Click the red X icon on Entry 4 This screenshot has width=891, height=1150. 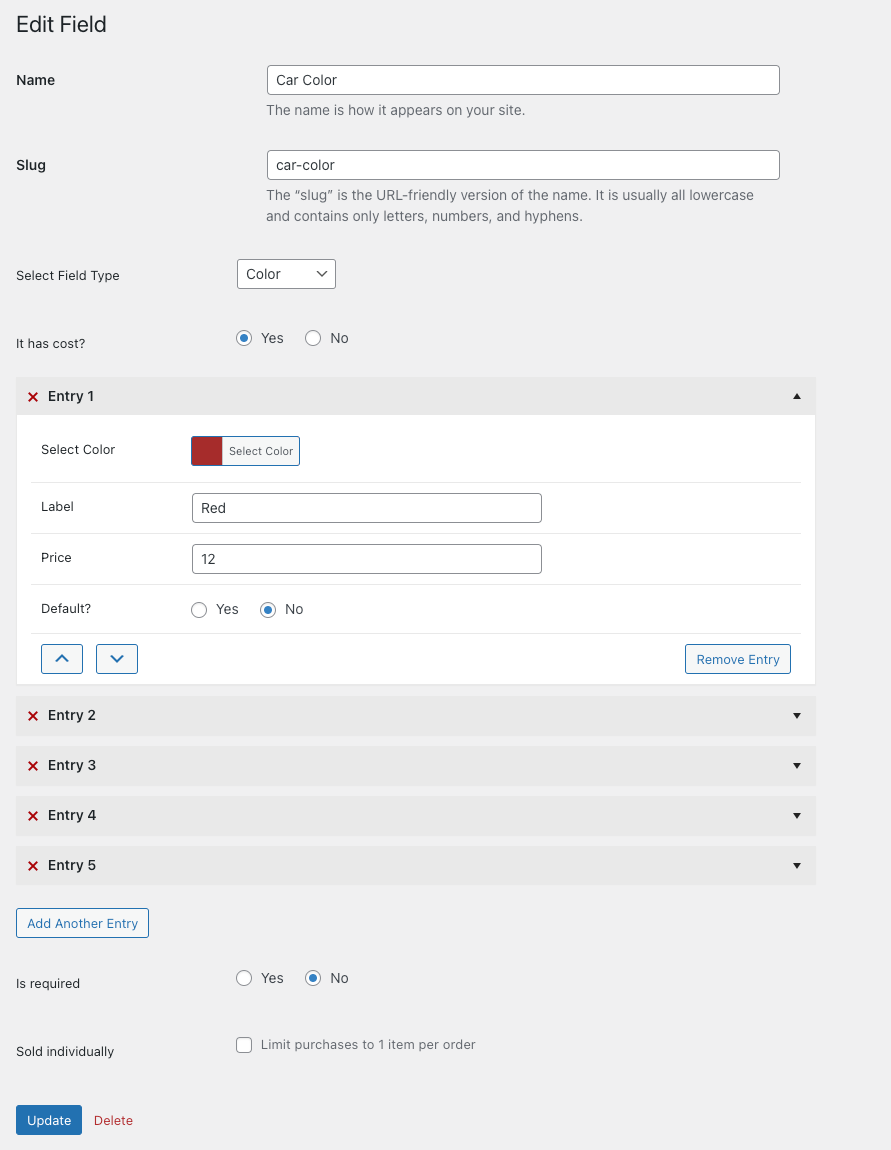pos(33,816)
